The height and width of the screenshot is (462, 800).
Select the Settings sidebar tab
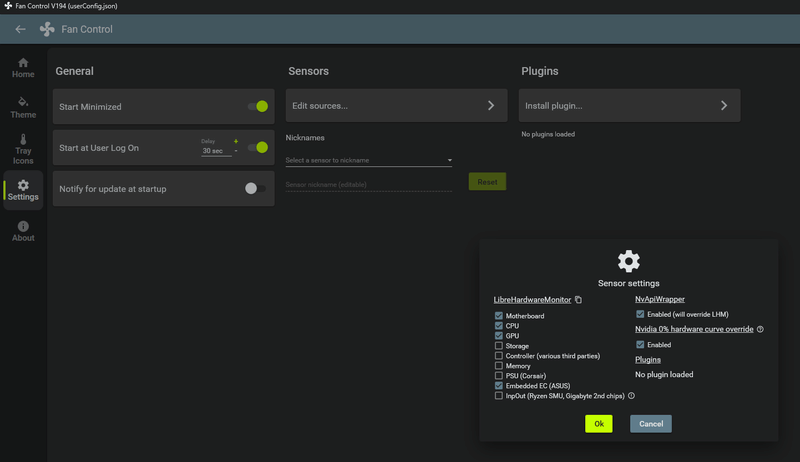tap(23, 189)
